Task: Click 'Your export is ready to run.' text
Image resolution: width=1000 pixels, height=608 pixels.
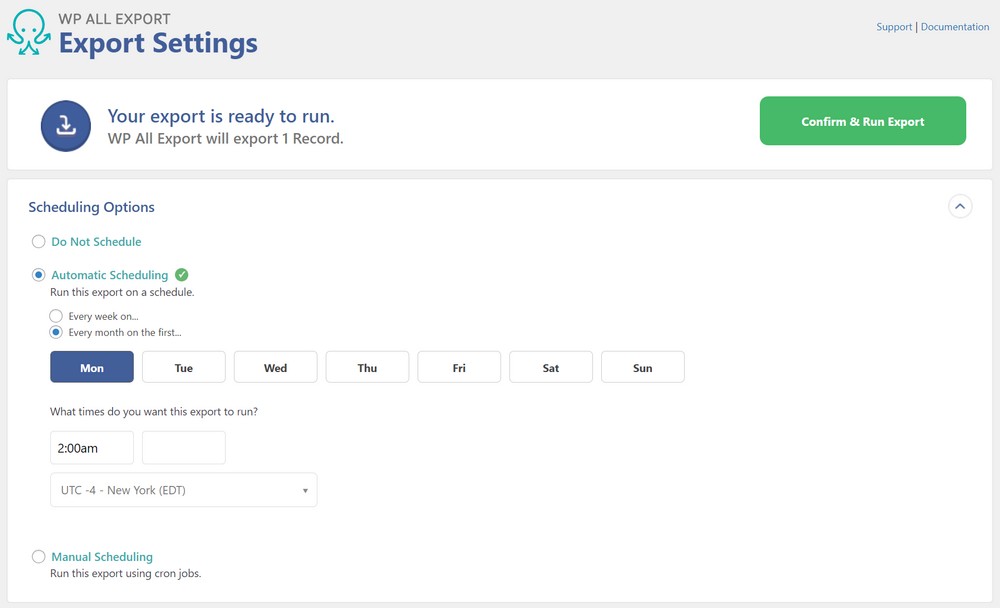Action: click(221, 116)
